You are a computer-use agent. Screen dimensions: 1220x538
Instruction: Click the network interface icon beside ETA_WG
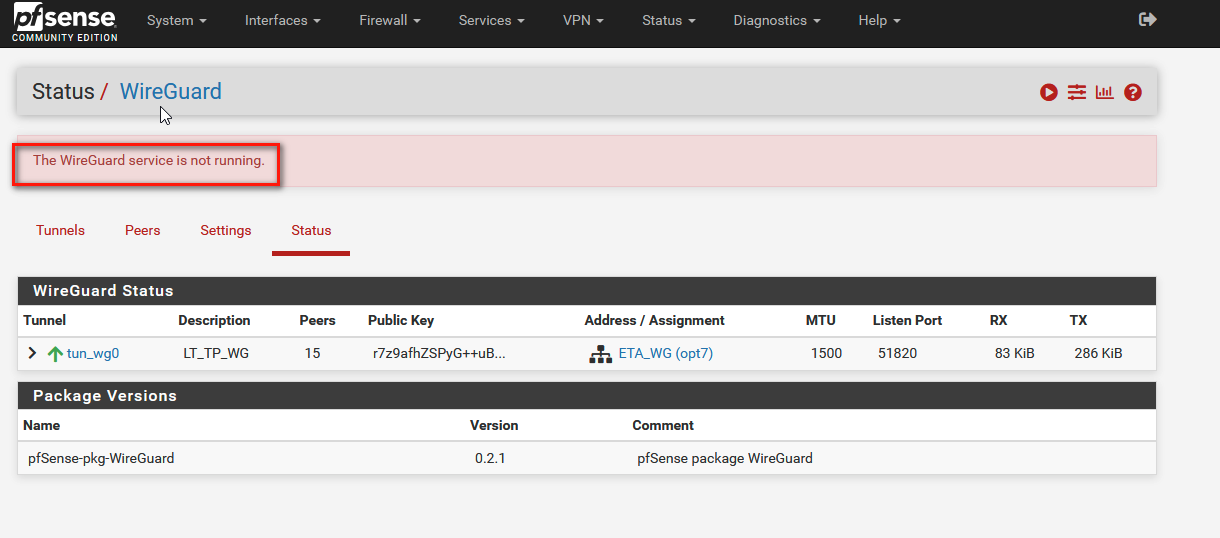[600, 354]
